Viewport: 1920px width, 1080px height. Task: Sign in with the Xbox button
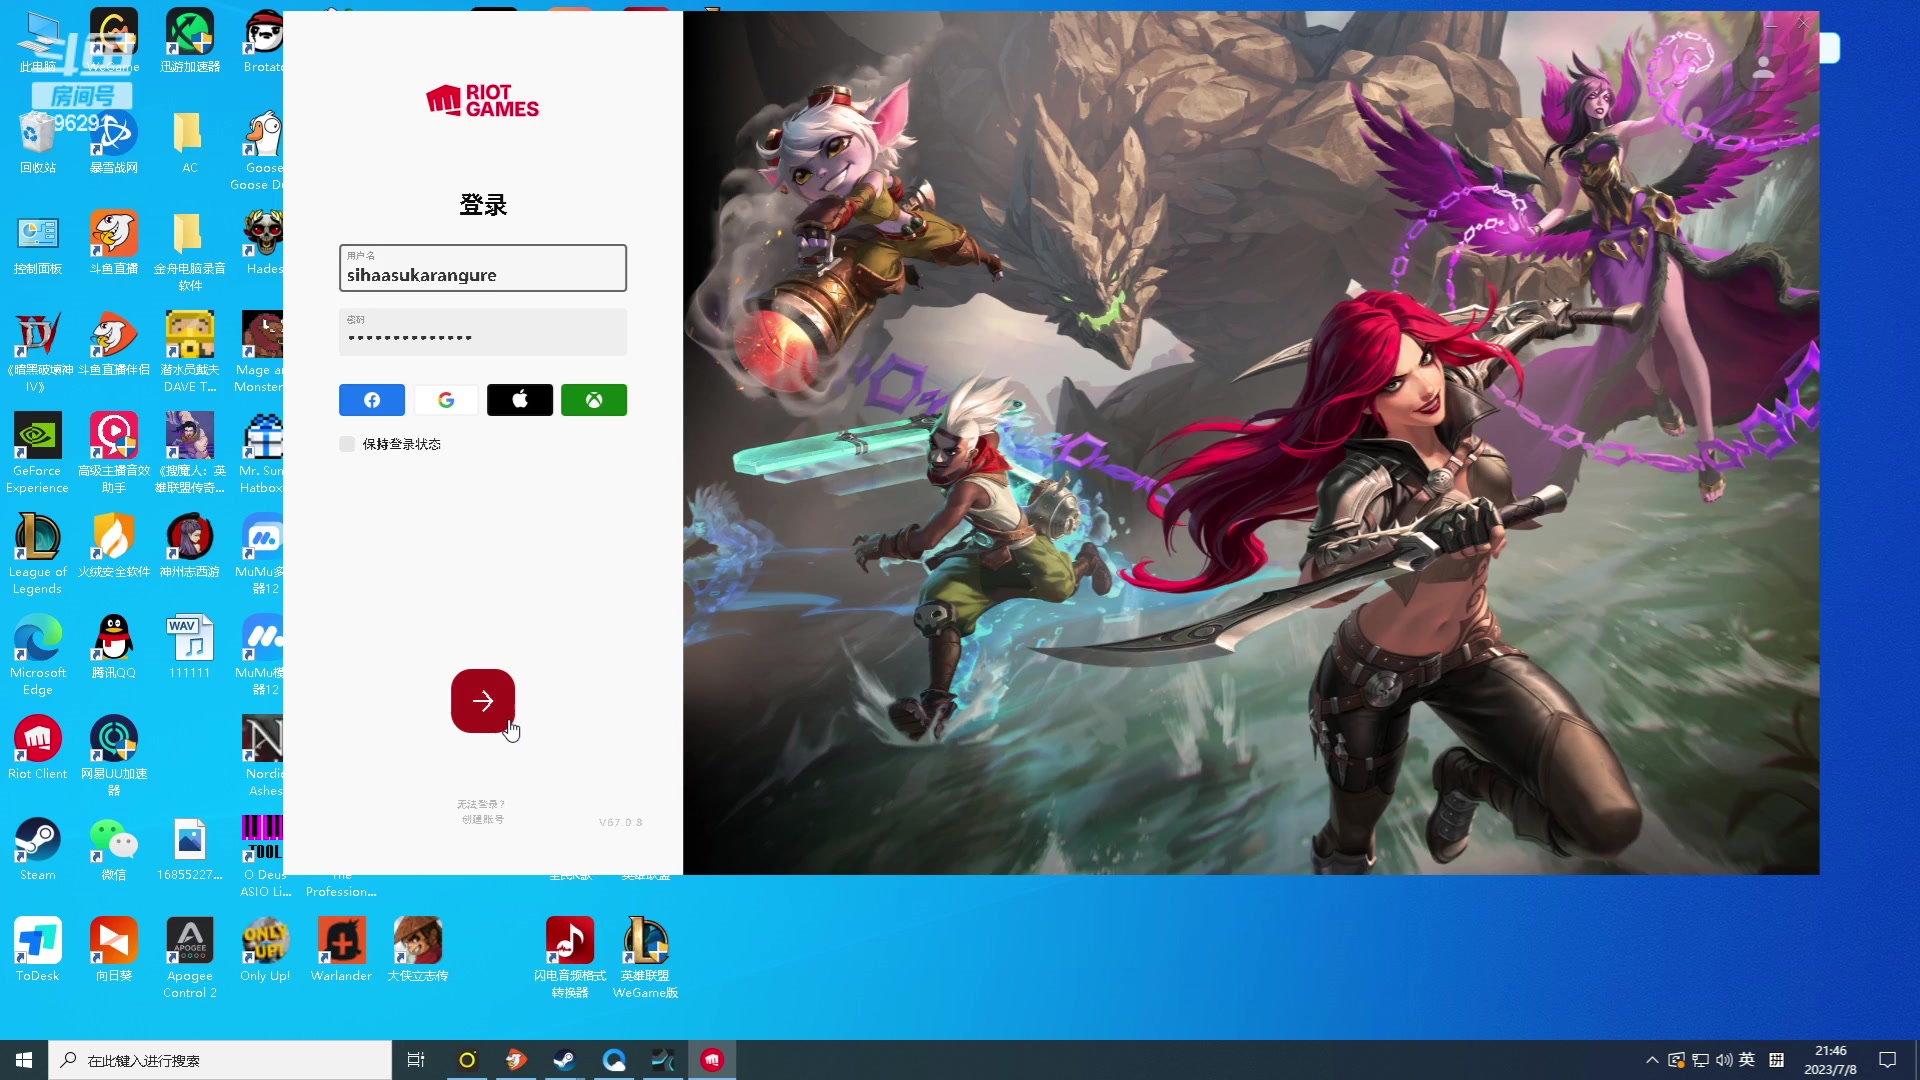click(593, 400)
